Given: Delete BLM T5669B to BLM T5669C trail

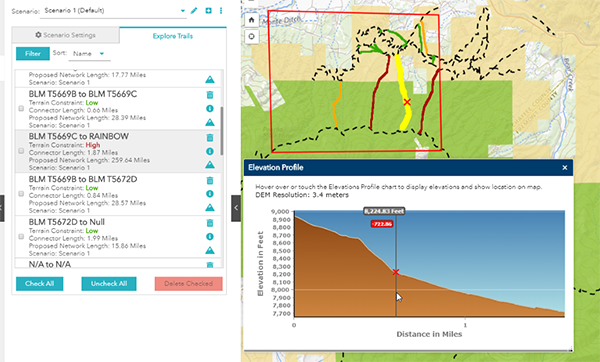Looking at the screenshot, I should [210, 95].
